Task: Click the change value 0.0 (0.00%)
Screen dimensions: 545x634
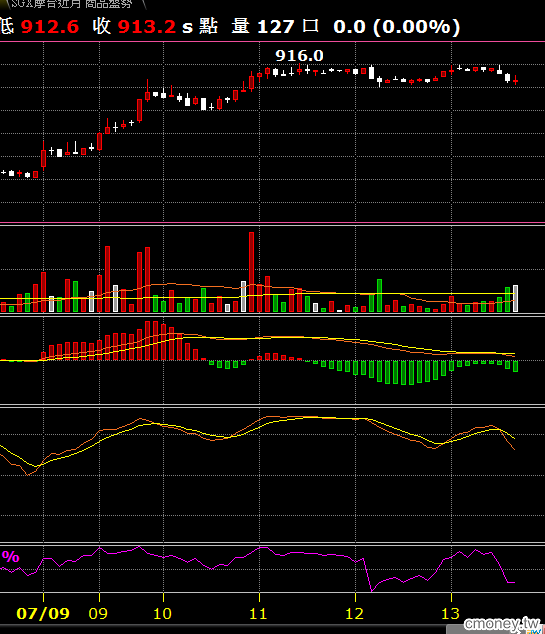Action: click(x=397, y=27)
